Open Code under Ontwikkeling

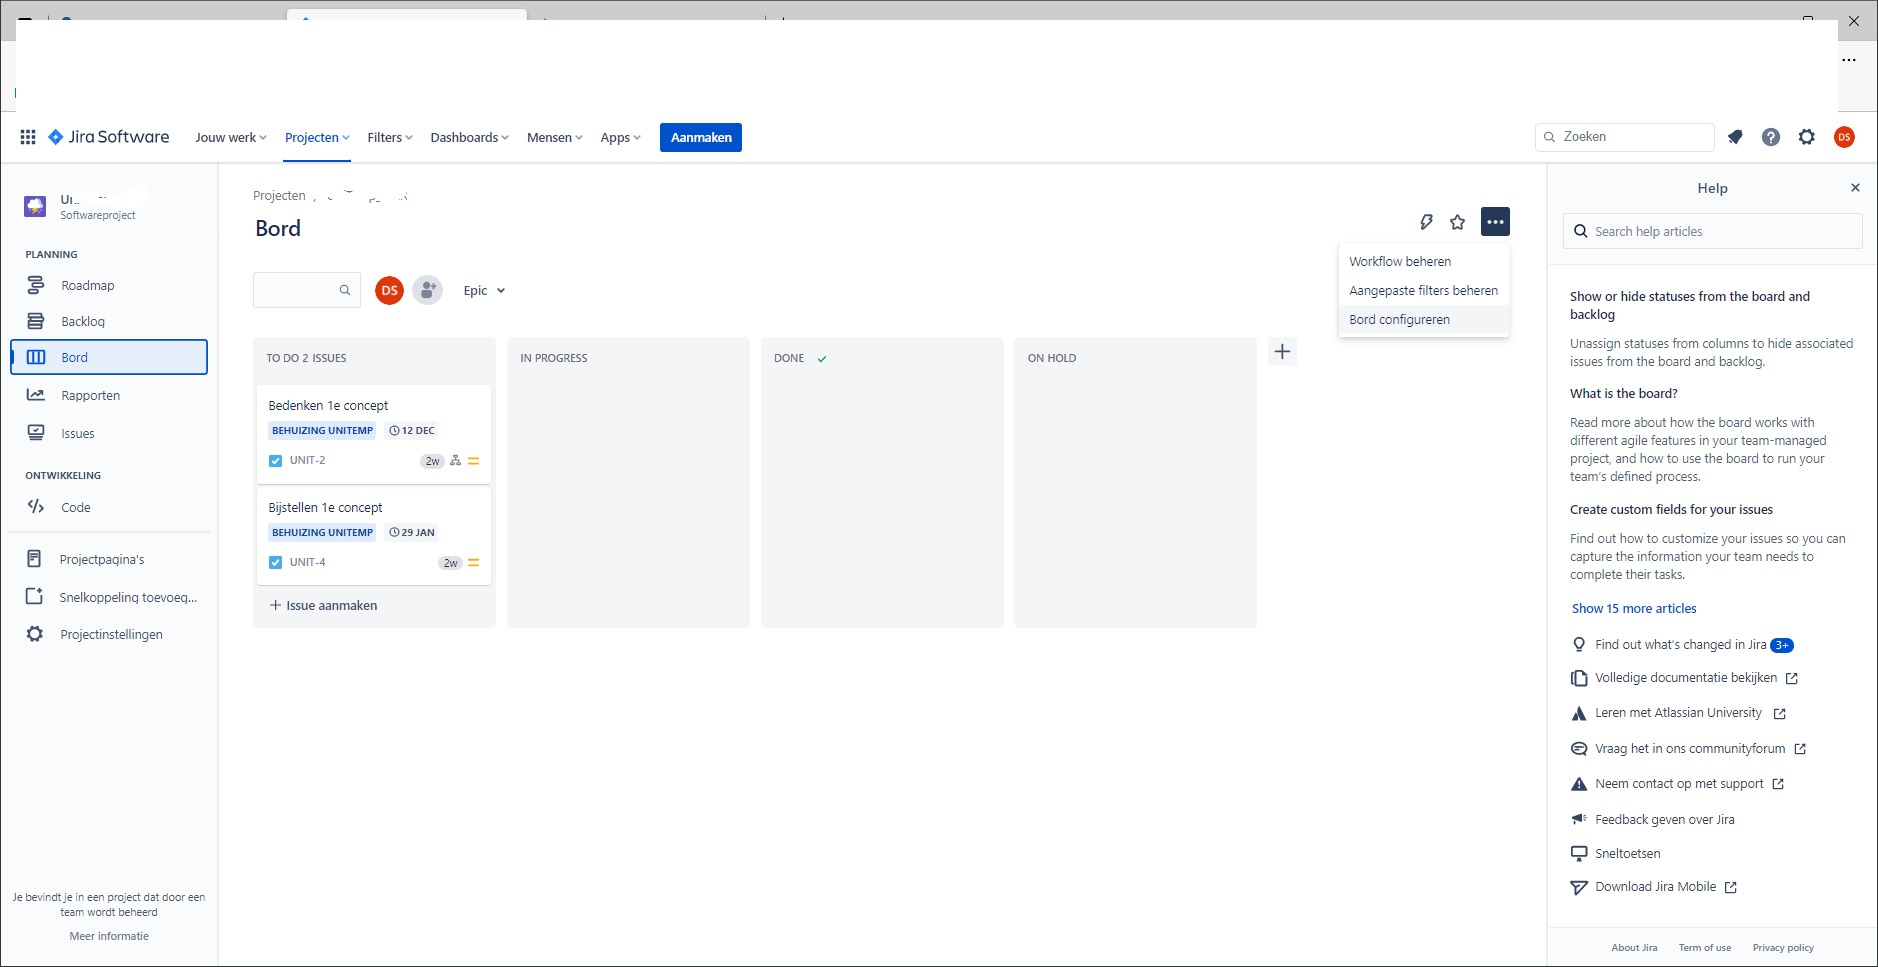pyautogui.click(x=74, y=507)
